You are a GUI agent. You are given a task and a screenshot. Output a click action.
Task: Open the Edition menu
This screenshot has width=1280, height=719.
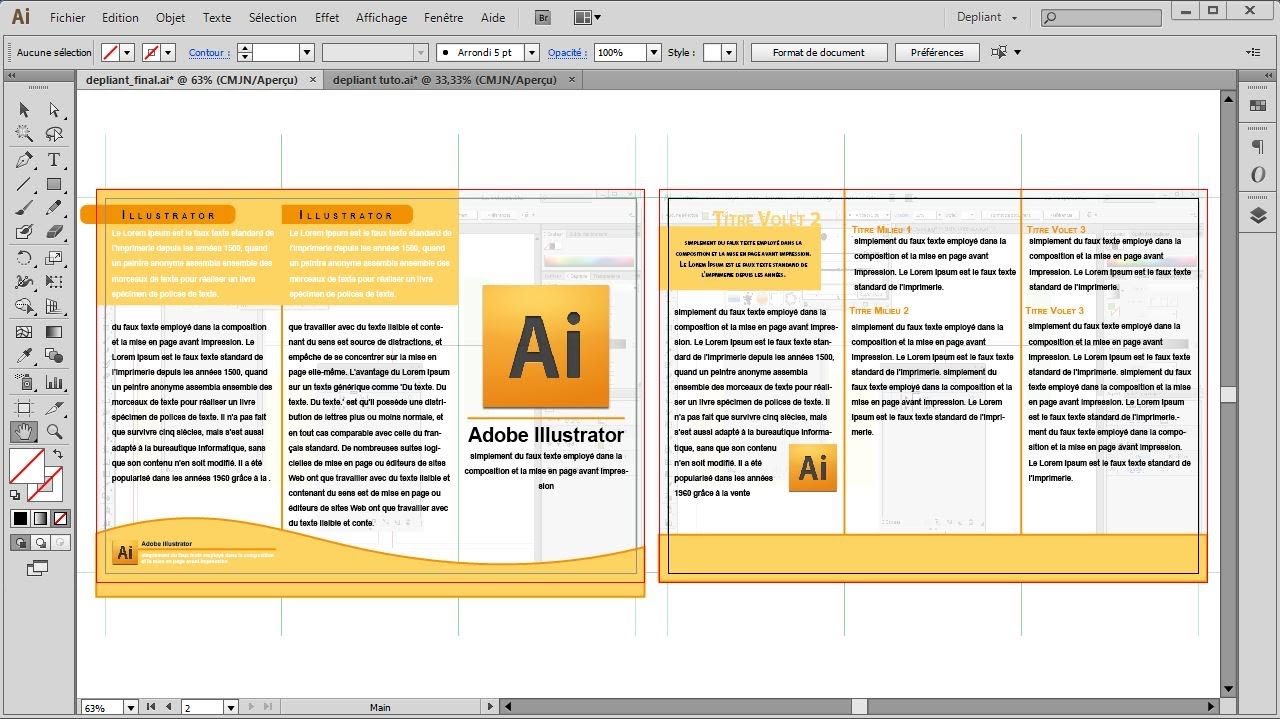tap(120, 17)
